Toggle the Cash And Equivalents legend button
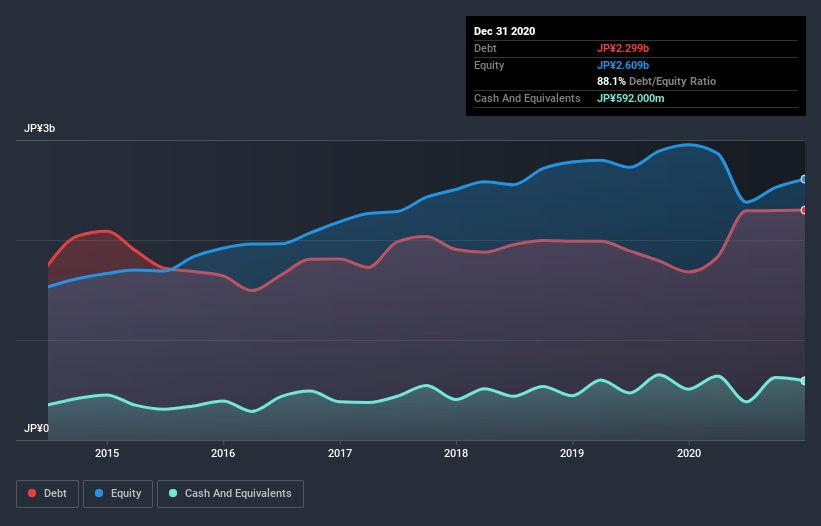The height and width of the screenshot is (526, 821). coord(230,494)
